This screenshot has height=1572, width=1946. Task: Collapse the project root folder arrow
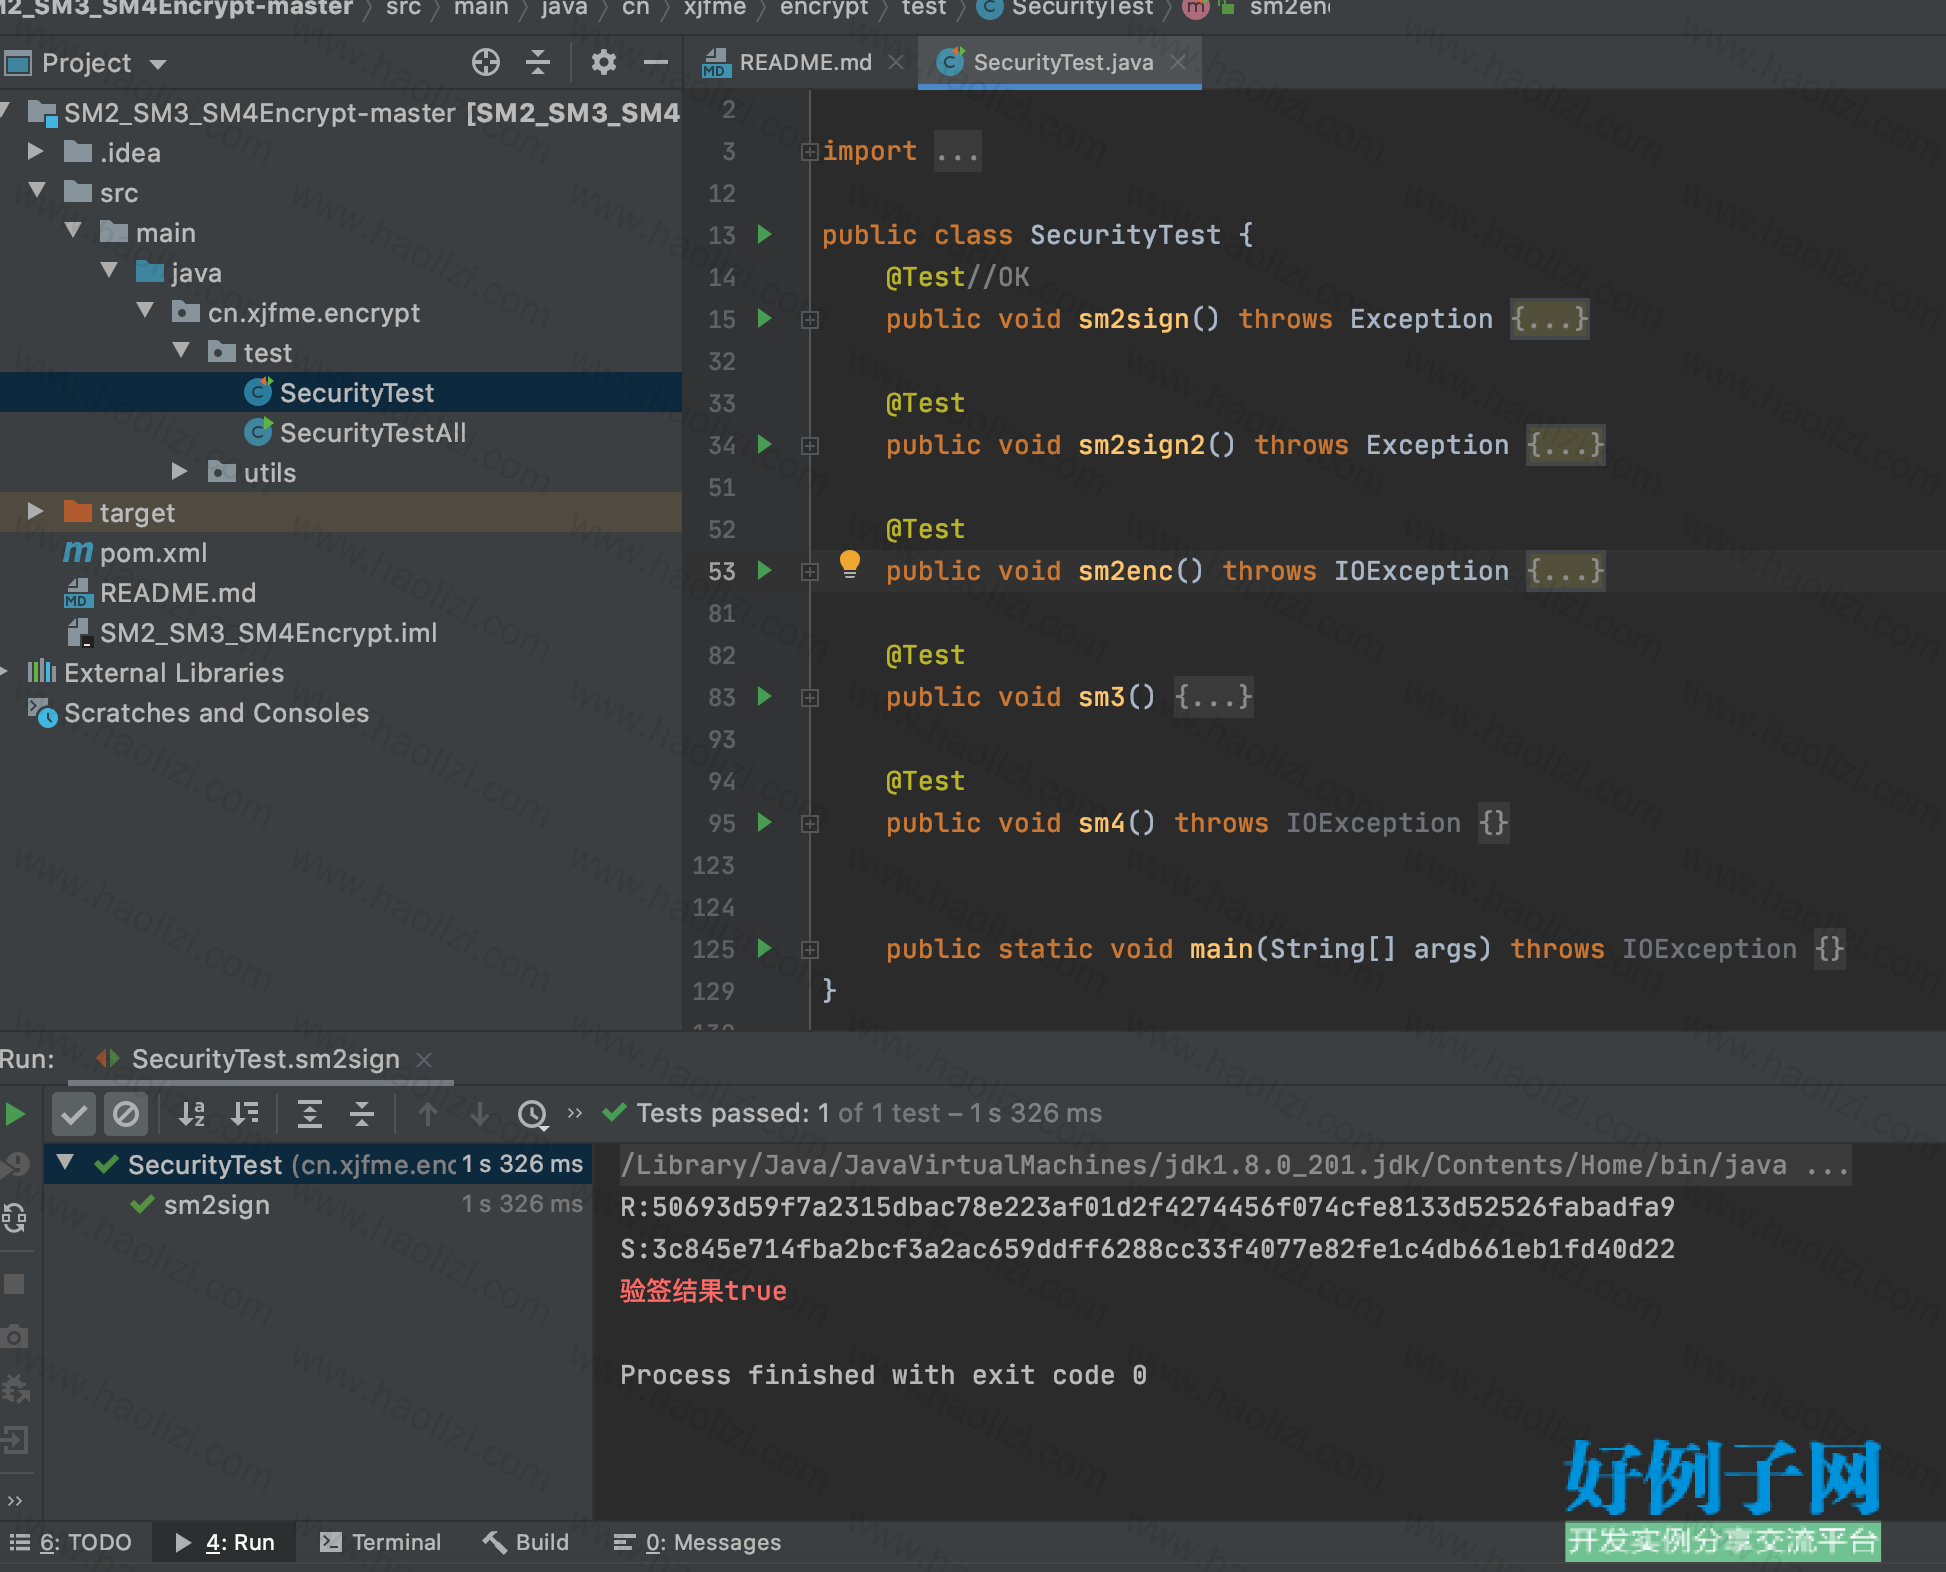click(x=6, y=110)
